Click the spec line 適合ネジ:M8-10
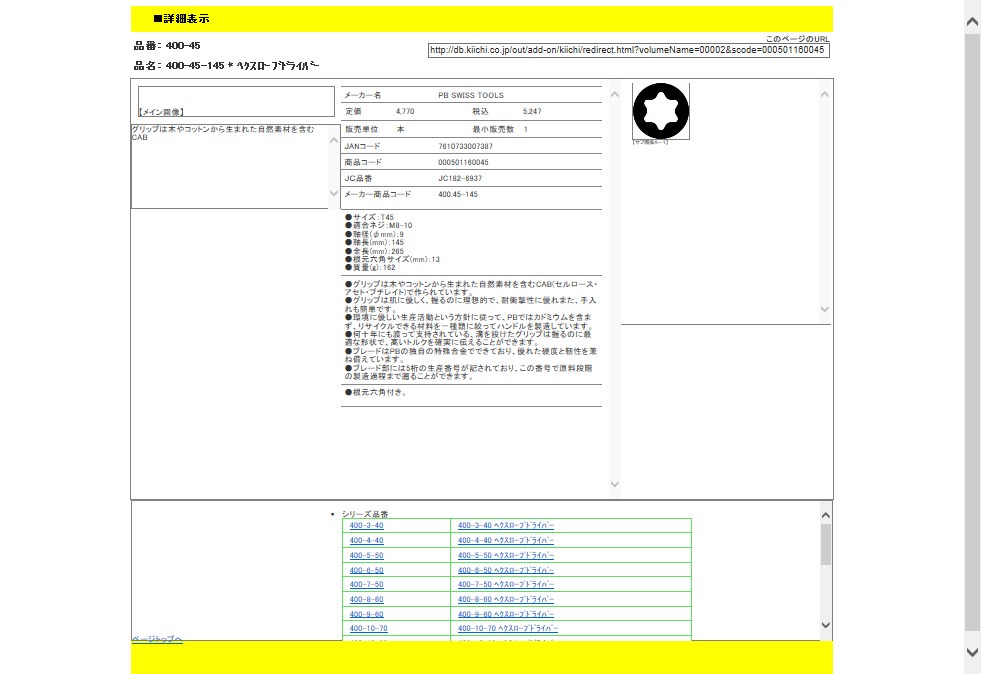 tap(379, 225)
